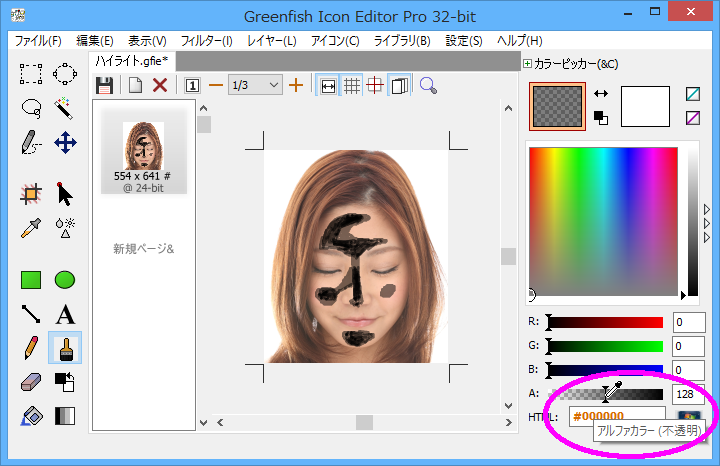The width and height of the screenshot is (720, 466).
Task: Activate the Eyedropper color picker tool
Action: 31,227
